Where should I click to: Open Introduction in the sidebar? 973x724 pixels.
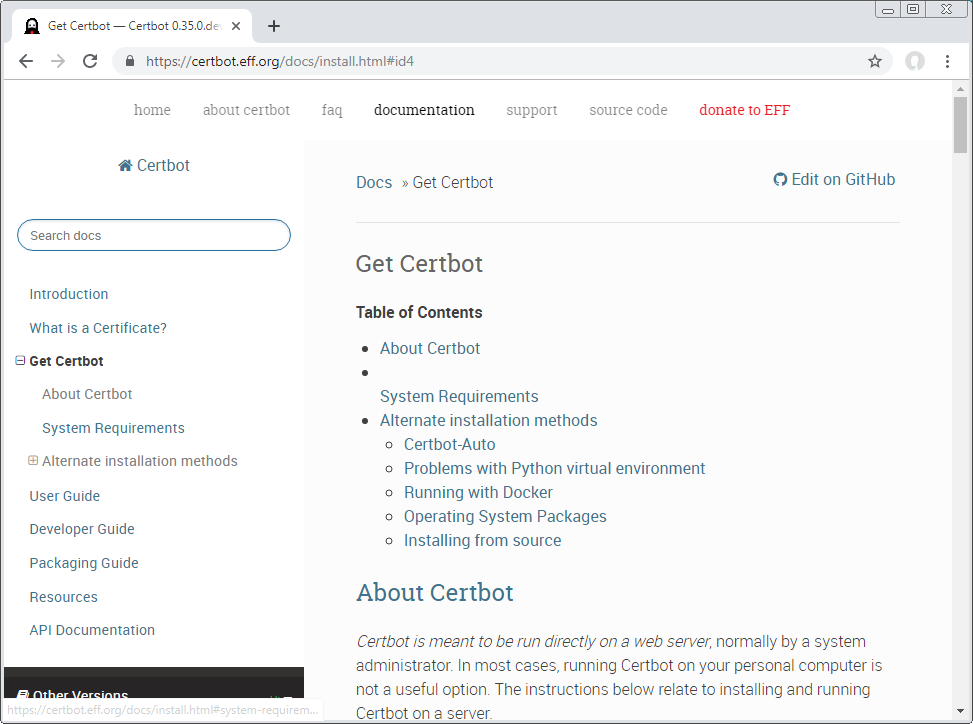(69, 294)
